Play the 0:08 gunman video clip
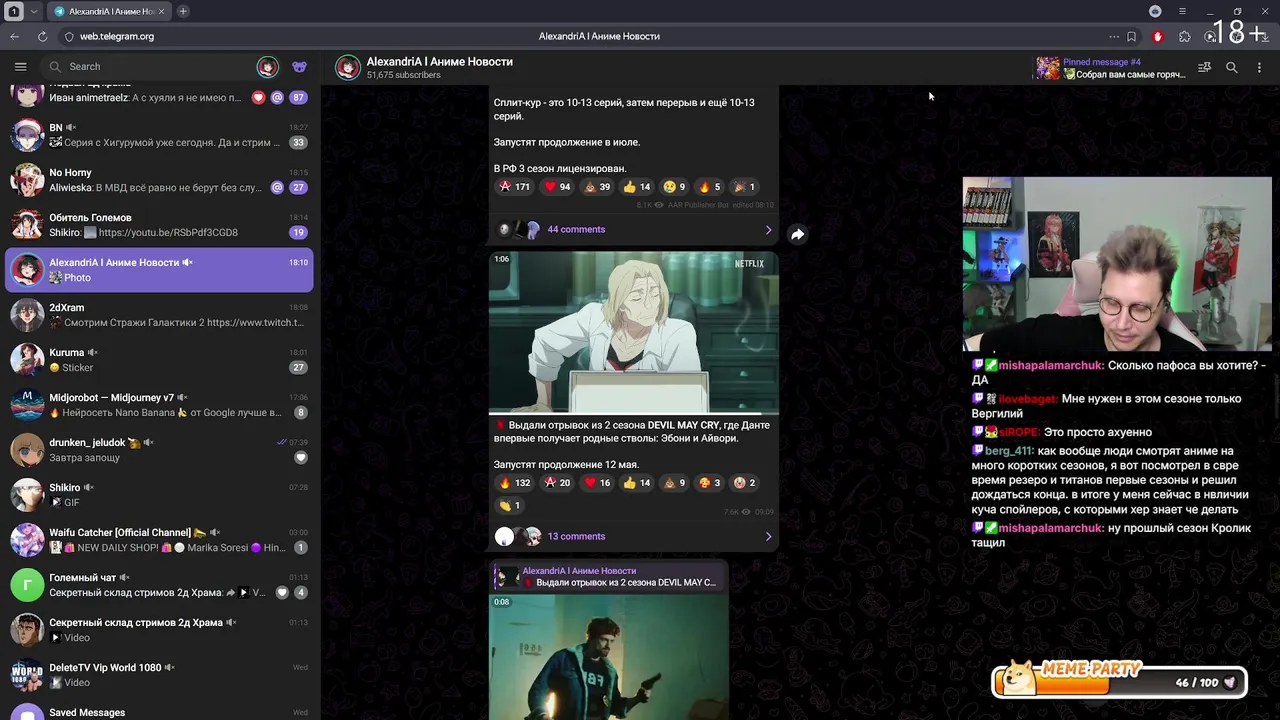 click(608, 656)
